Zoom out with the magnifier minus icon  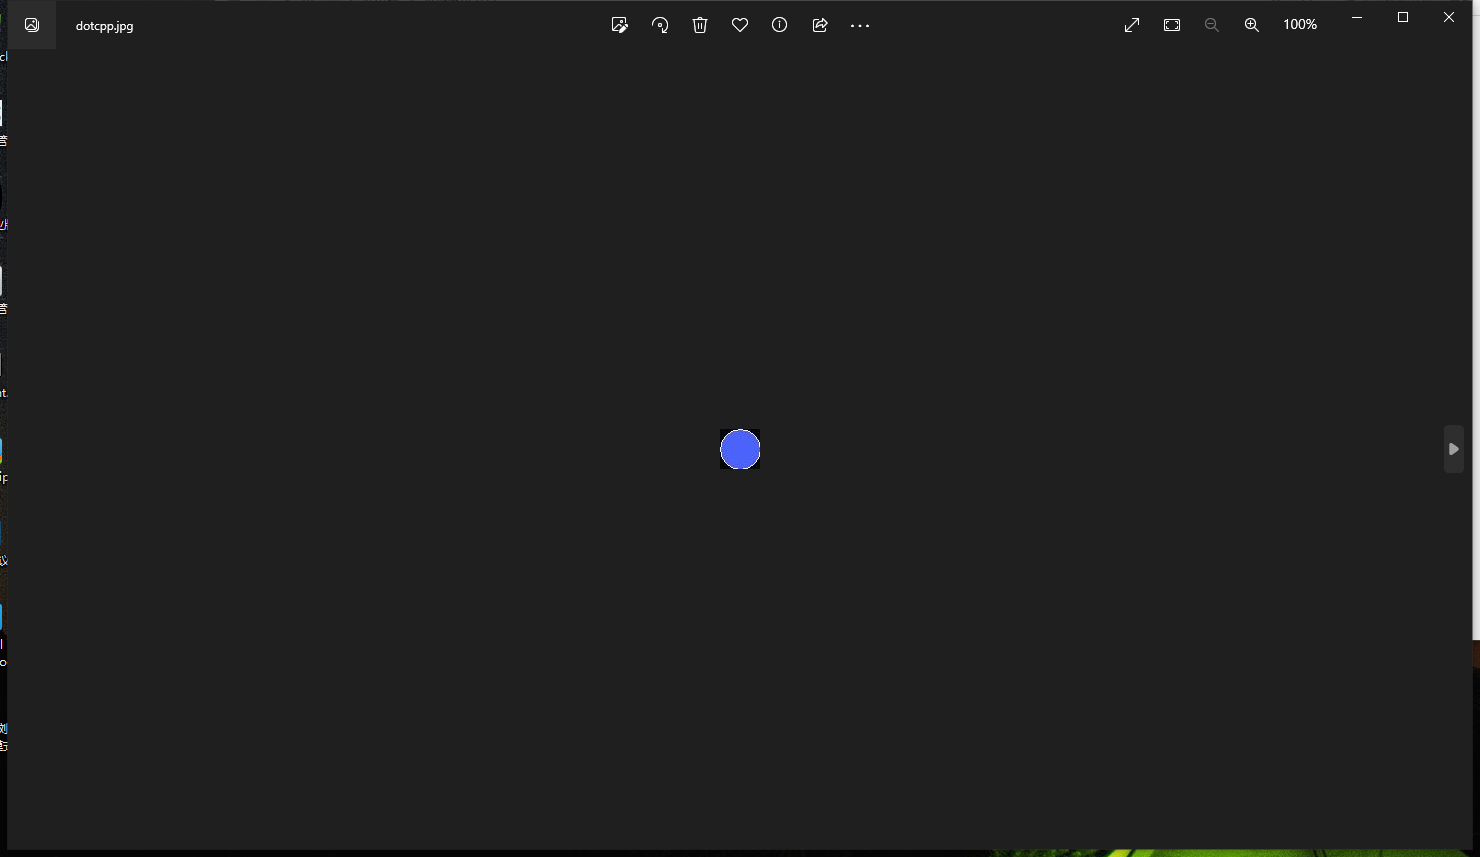coord(1212,25)
